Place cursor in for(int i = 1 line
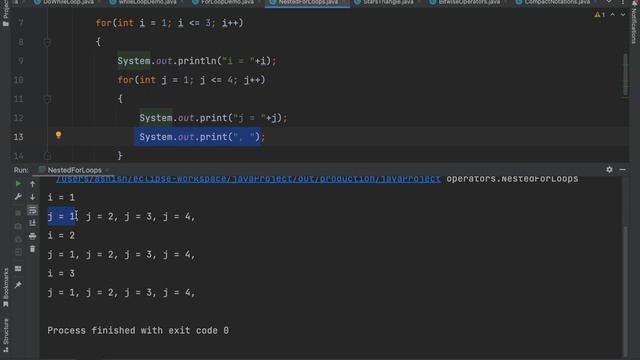The height and width of the screenshot is (360, 640). (169, 23)
